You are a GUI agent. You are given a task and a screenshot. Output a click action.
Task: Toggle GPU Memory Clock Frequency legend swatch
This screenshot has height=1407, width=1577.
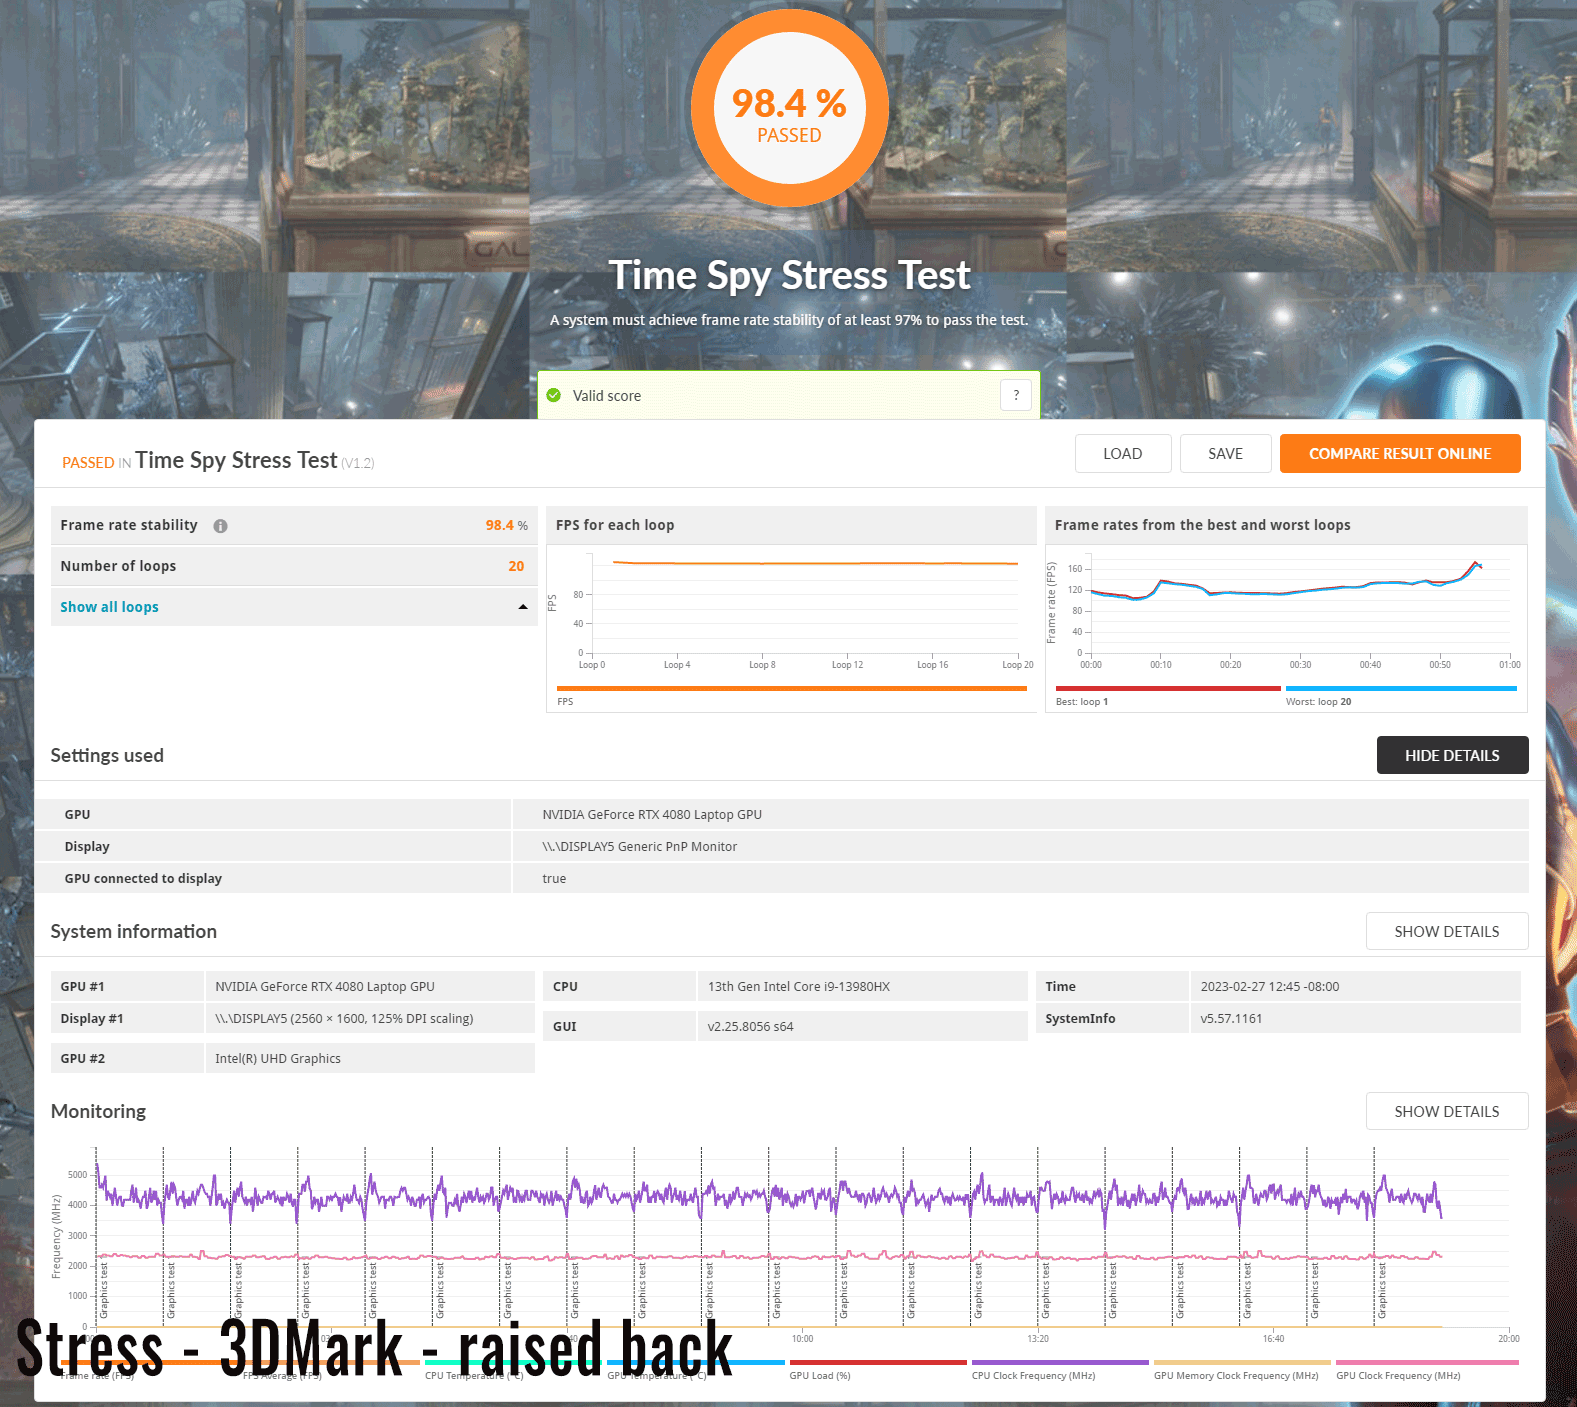pos(1242,1362)
